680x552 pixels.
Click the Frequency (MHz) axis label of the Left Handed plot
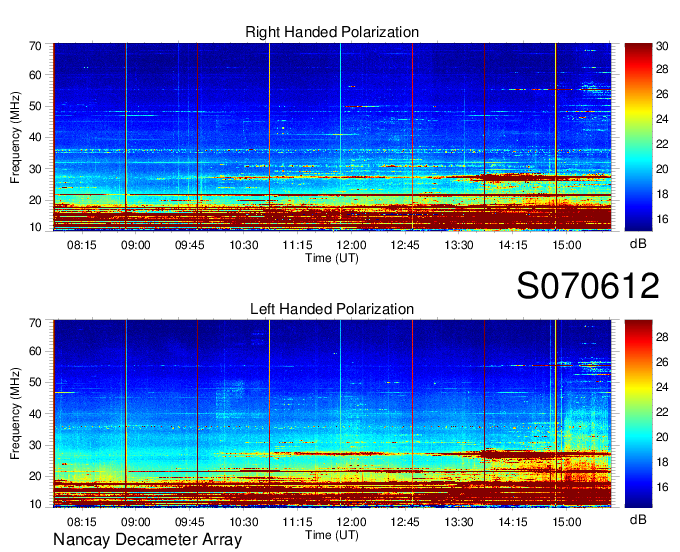(x=15, y=414)
